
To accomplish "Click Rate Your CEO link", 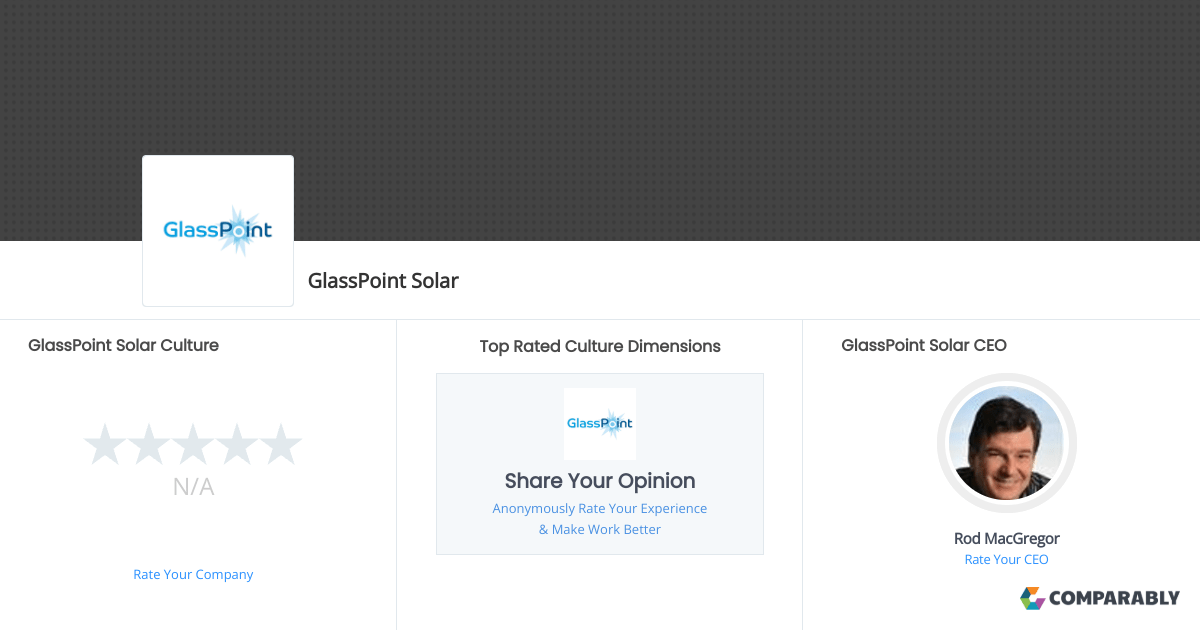I will 1006,559.
